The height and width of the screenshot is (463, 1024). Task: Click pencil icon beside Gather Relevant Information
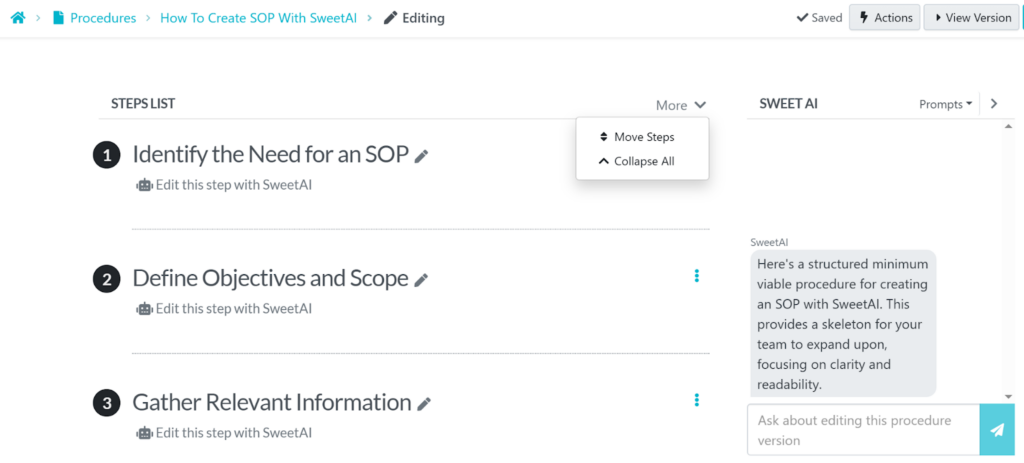click(x=424, y=404)
